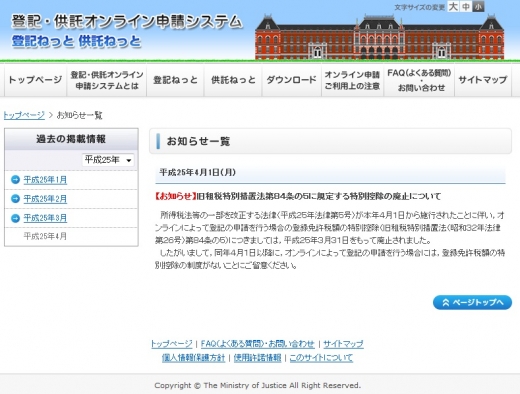Set text size to small (小)
The width and height of the screenshot is (520, 394).
[478, 6]
